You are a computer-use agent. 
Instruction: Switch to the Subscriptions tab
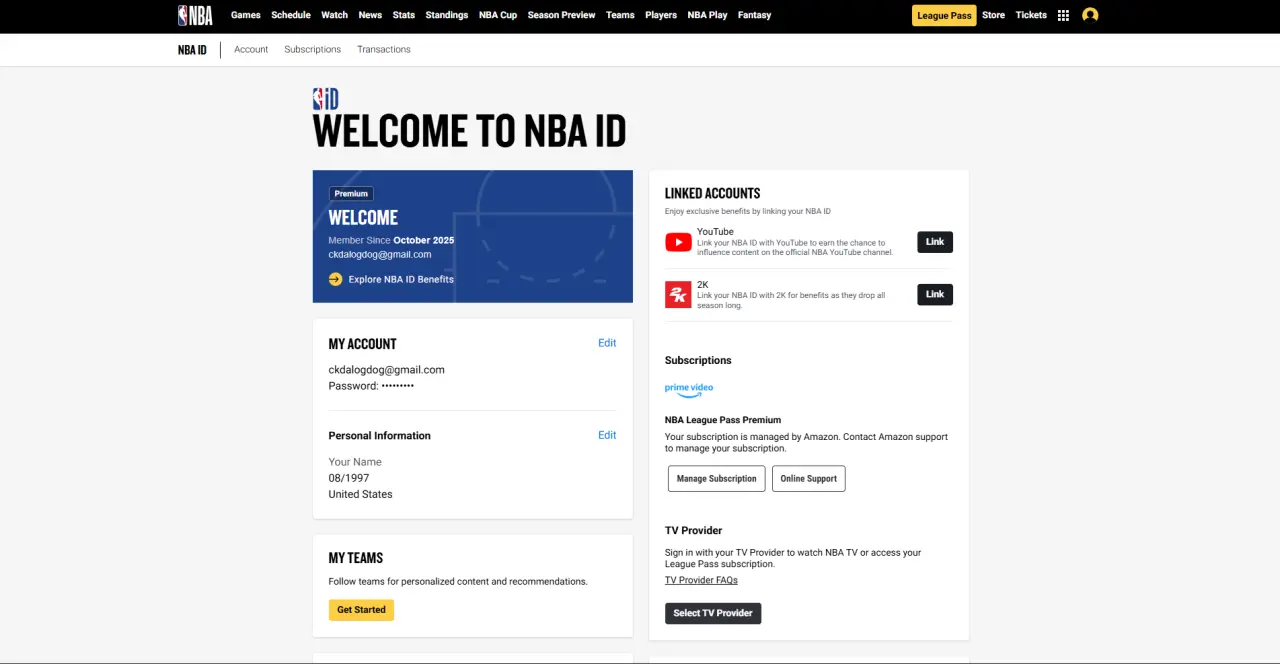pos(312,49)
